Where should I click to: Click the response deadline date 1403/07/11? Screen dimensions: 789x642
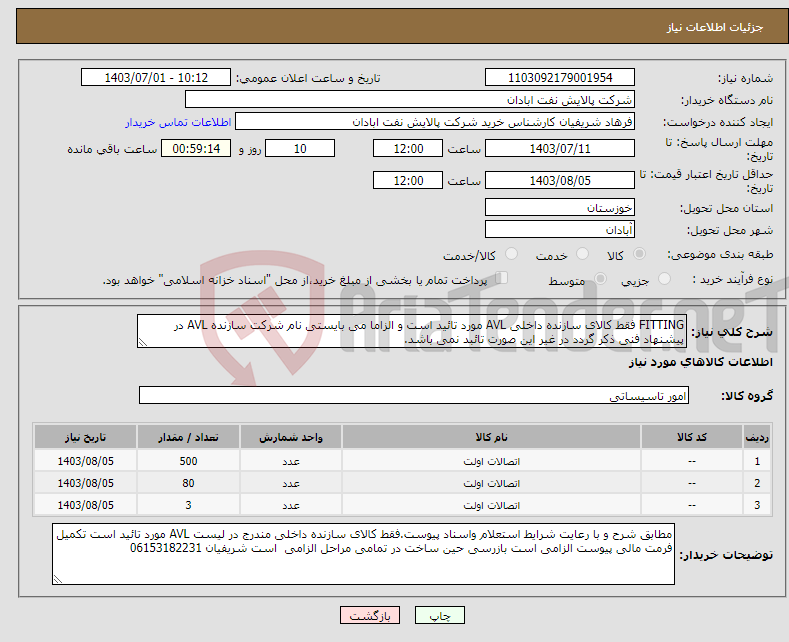pos(560,148)
